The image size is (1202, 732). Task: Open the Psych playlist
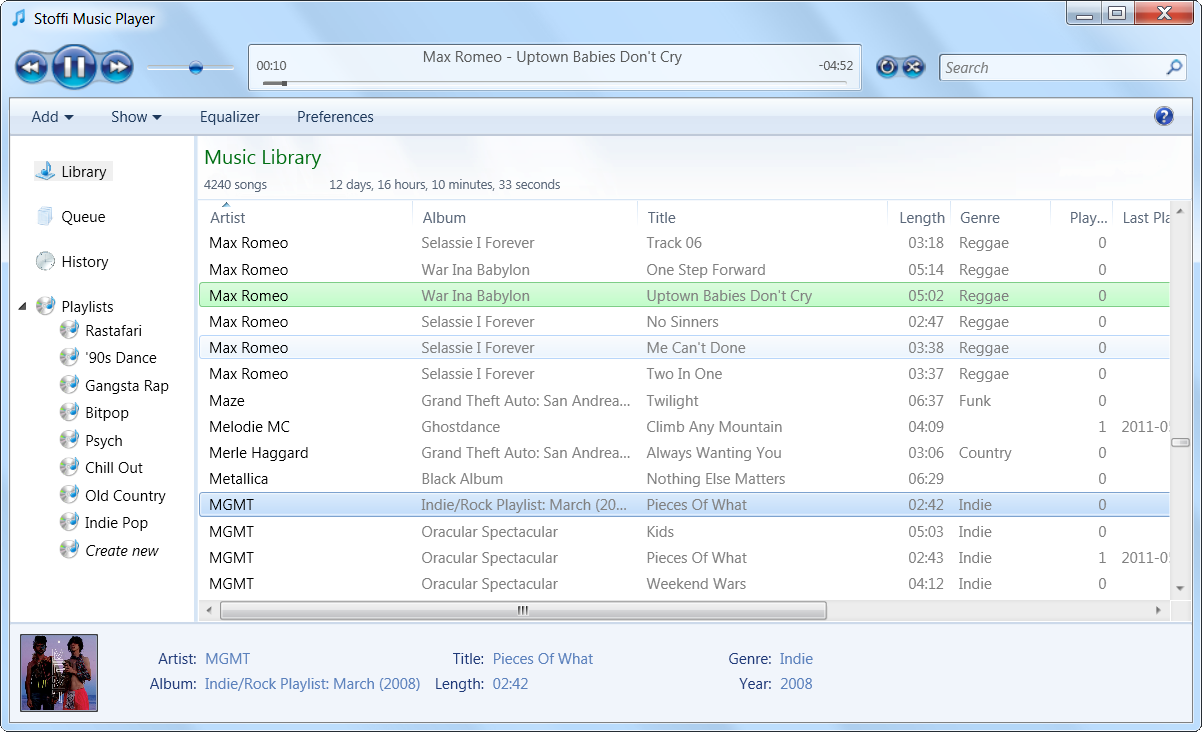(104, 441)
